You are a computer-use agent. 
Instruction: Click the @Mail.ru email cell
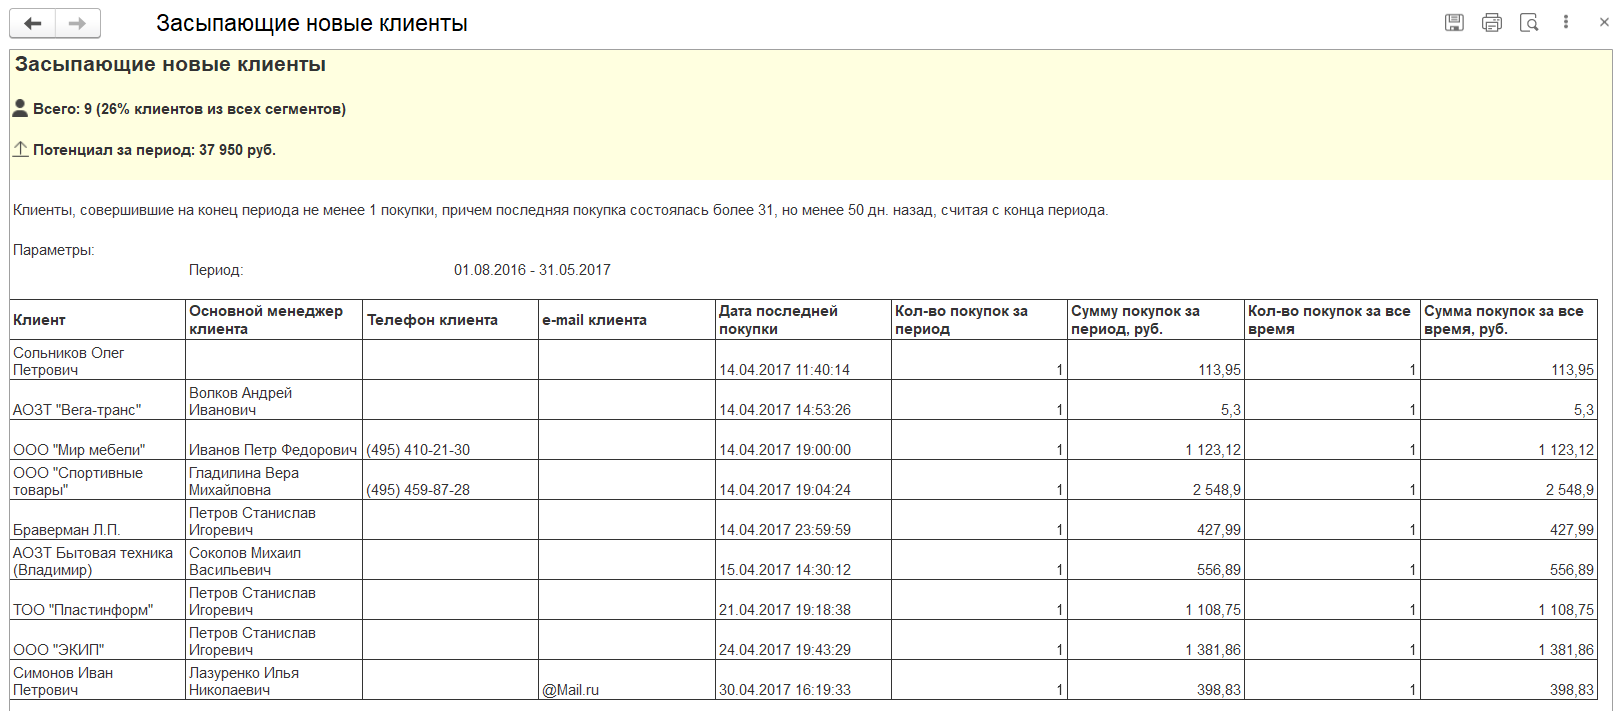click(x=571, y=690)
